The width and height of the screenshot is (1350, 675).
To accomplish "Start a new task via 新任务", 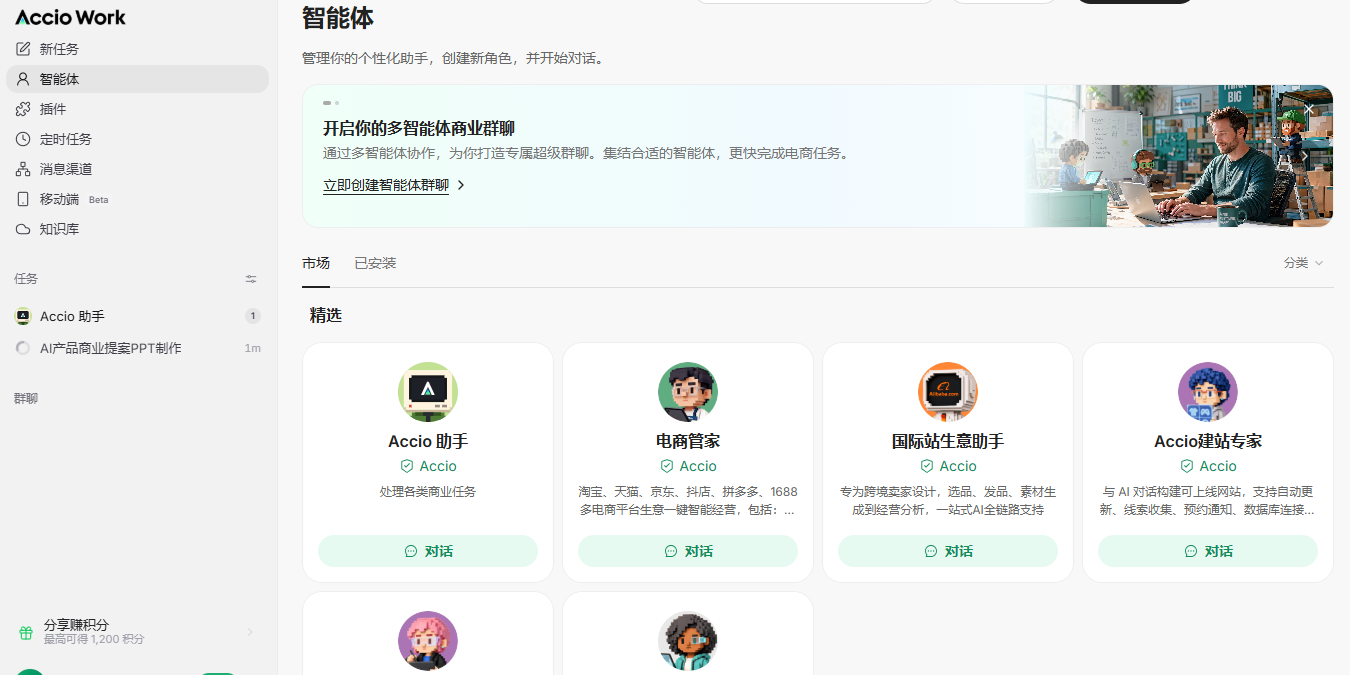I will [x=137, y=49].
